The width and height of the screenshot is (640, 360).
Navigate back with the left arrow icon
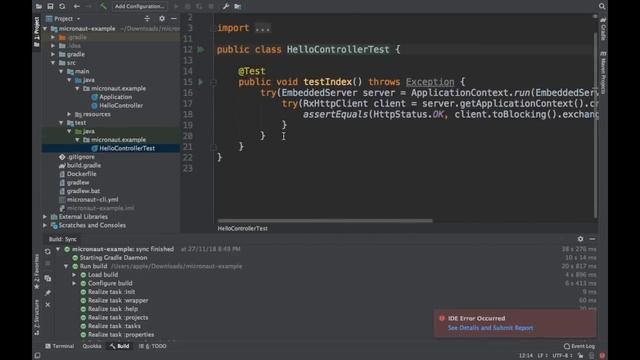76,6
